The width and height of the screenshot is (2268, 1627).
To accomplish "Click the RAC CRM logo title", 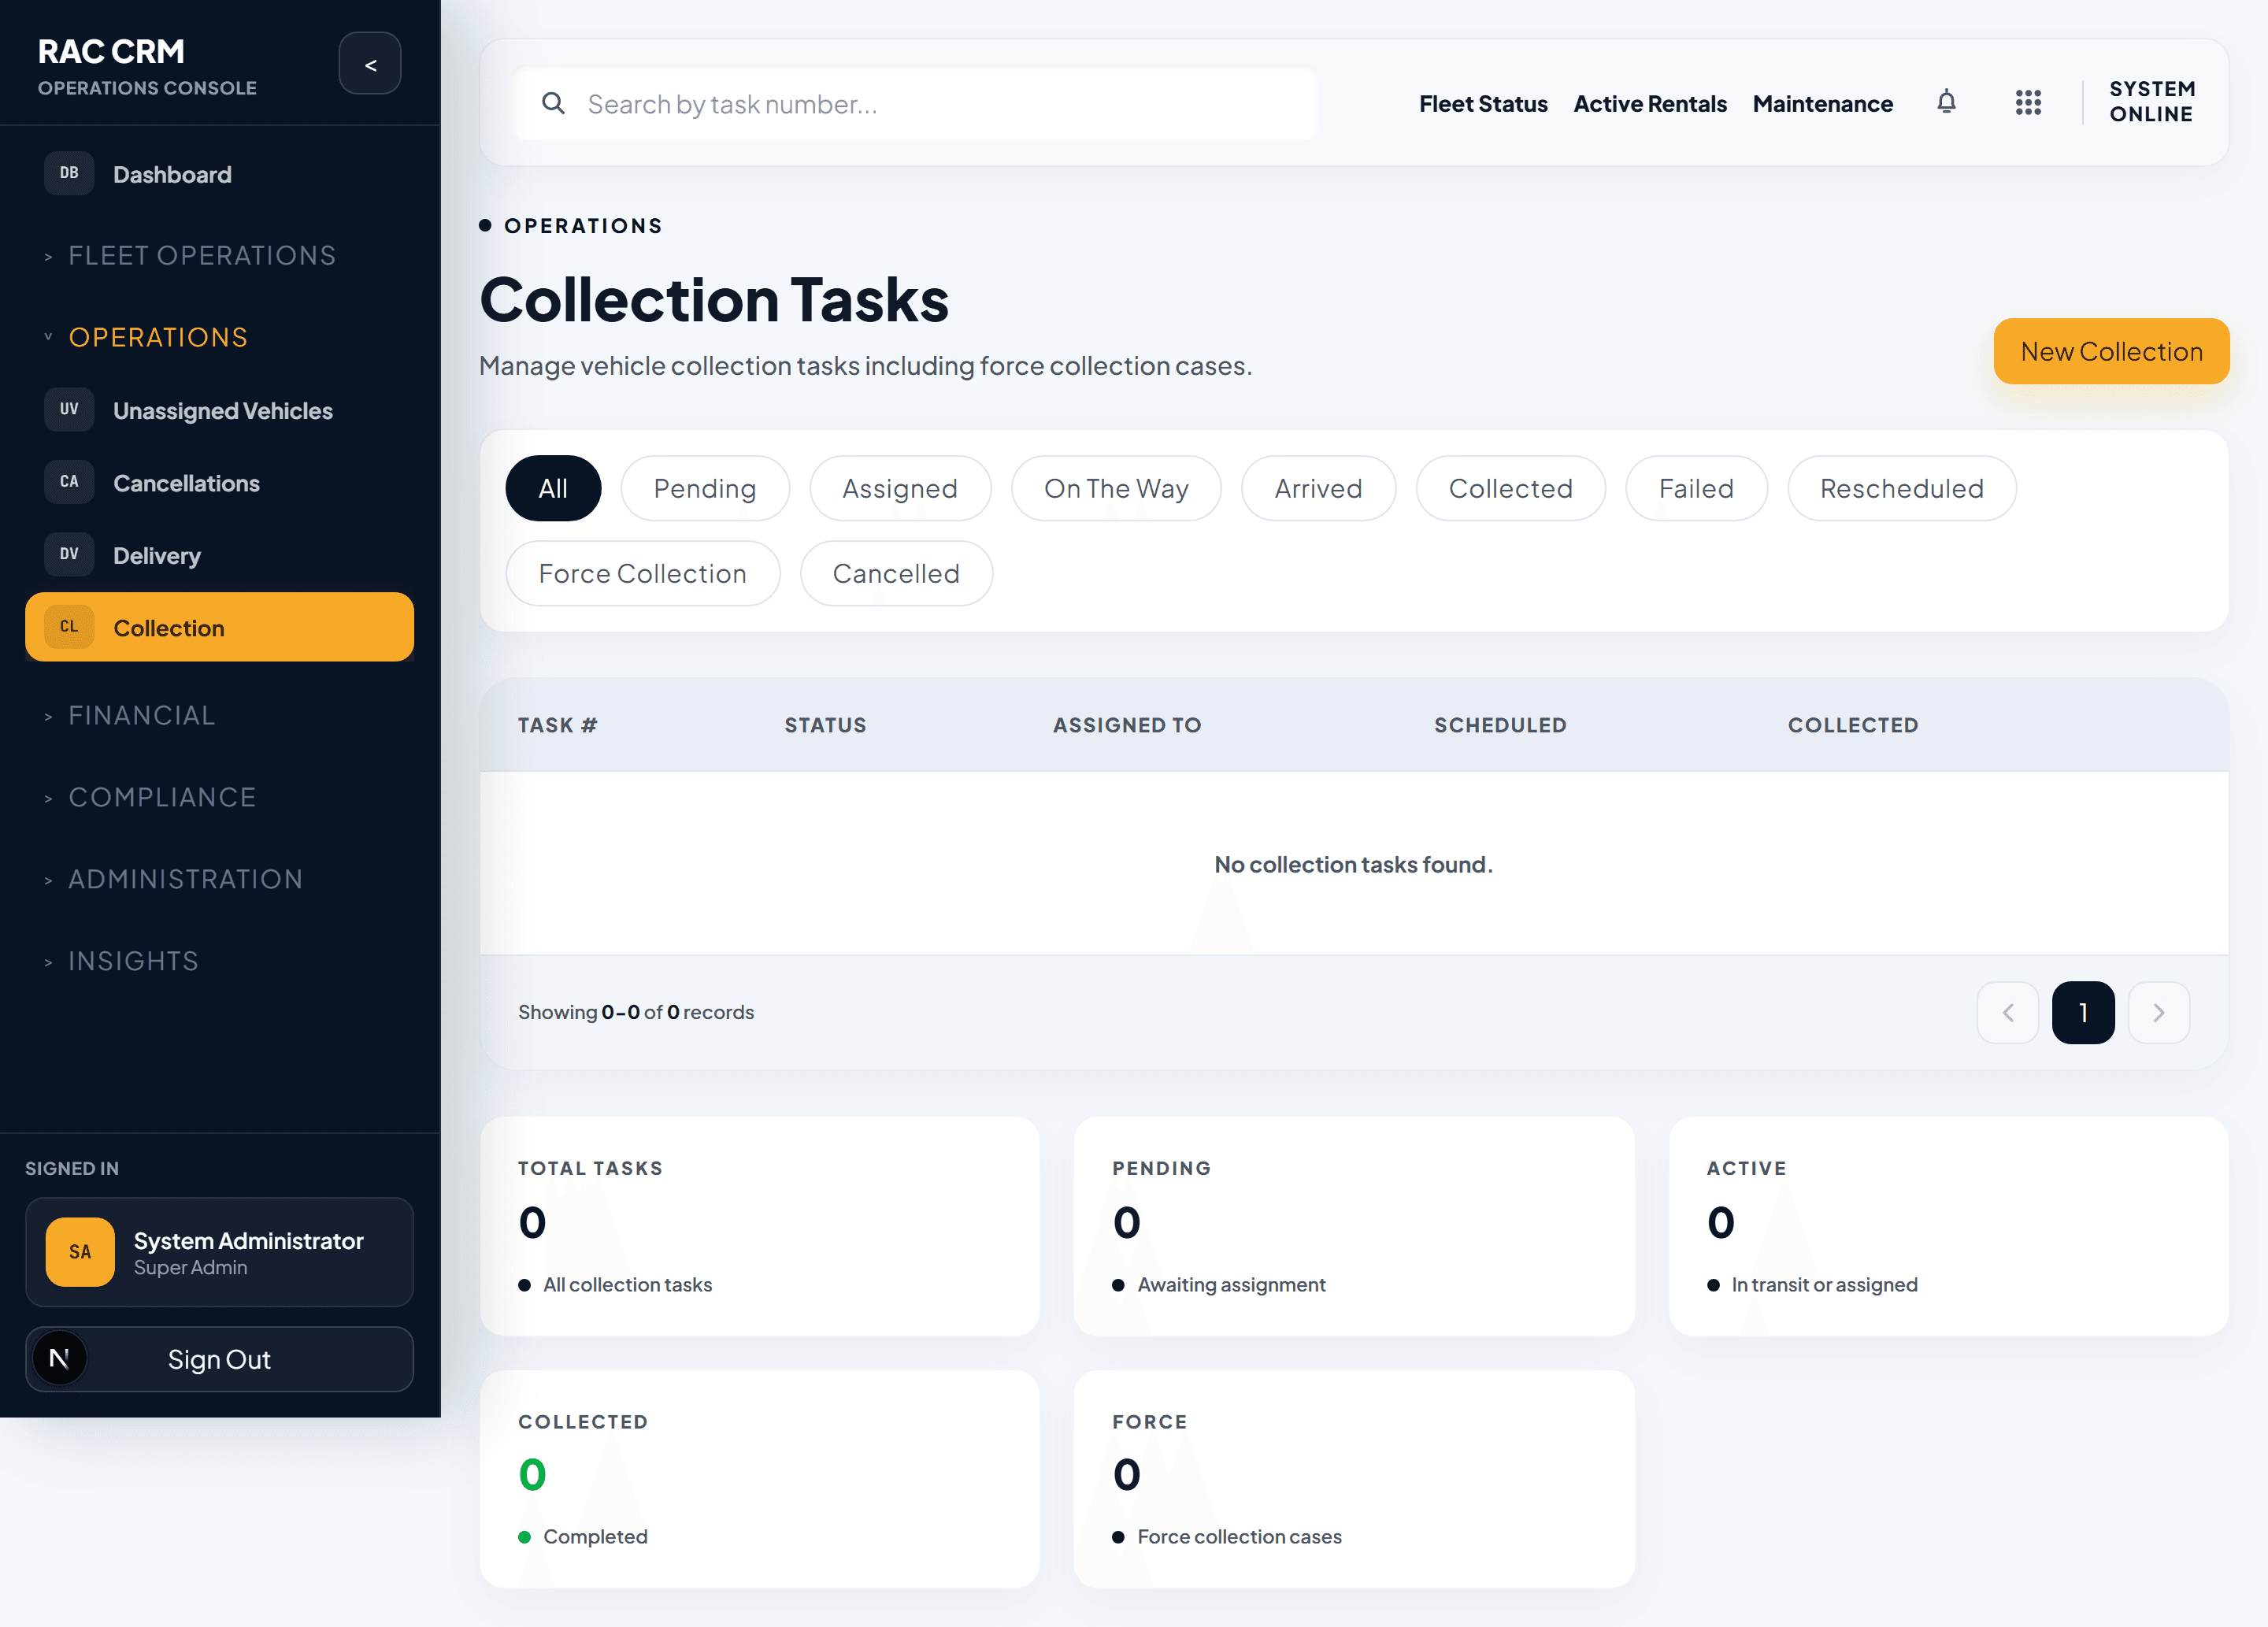I will tap(111, 51).
